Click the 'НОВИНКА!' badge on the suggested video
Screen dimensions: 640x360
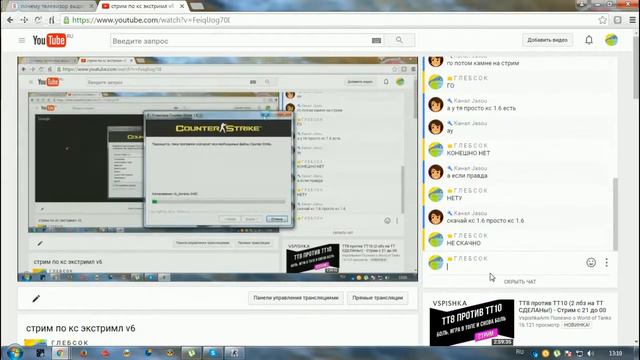(577, 325)
